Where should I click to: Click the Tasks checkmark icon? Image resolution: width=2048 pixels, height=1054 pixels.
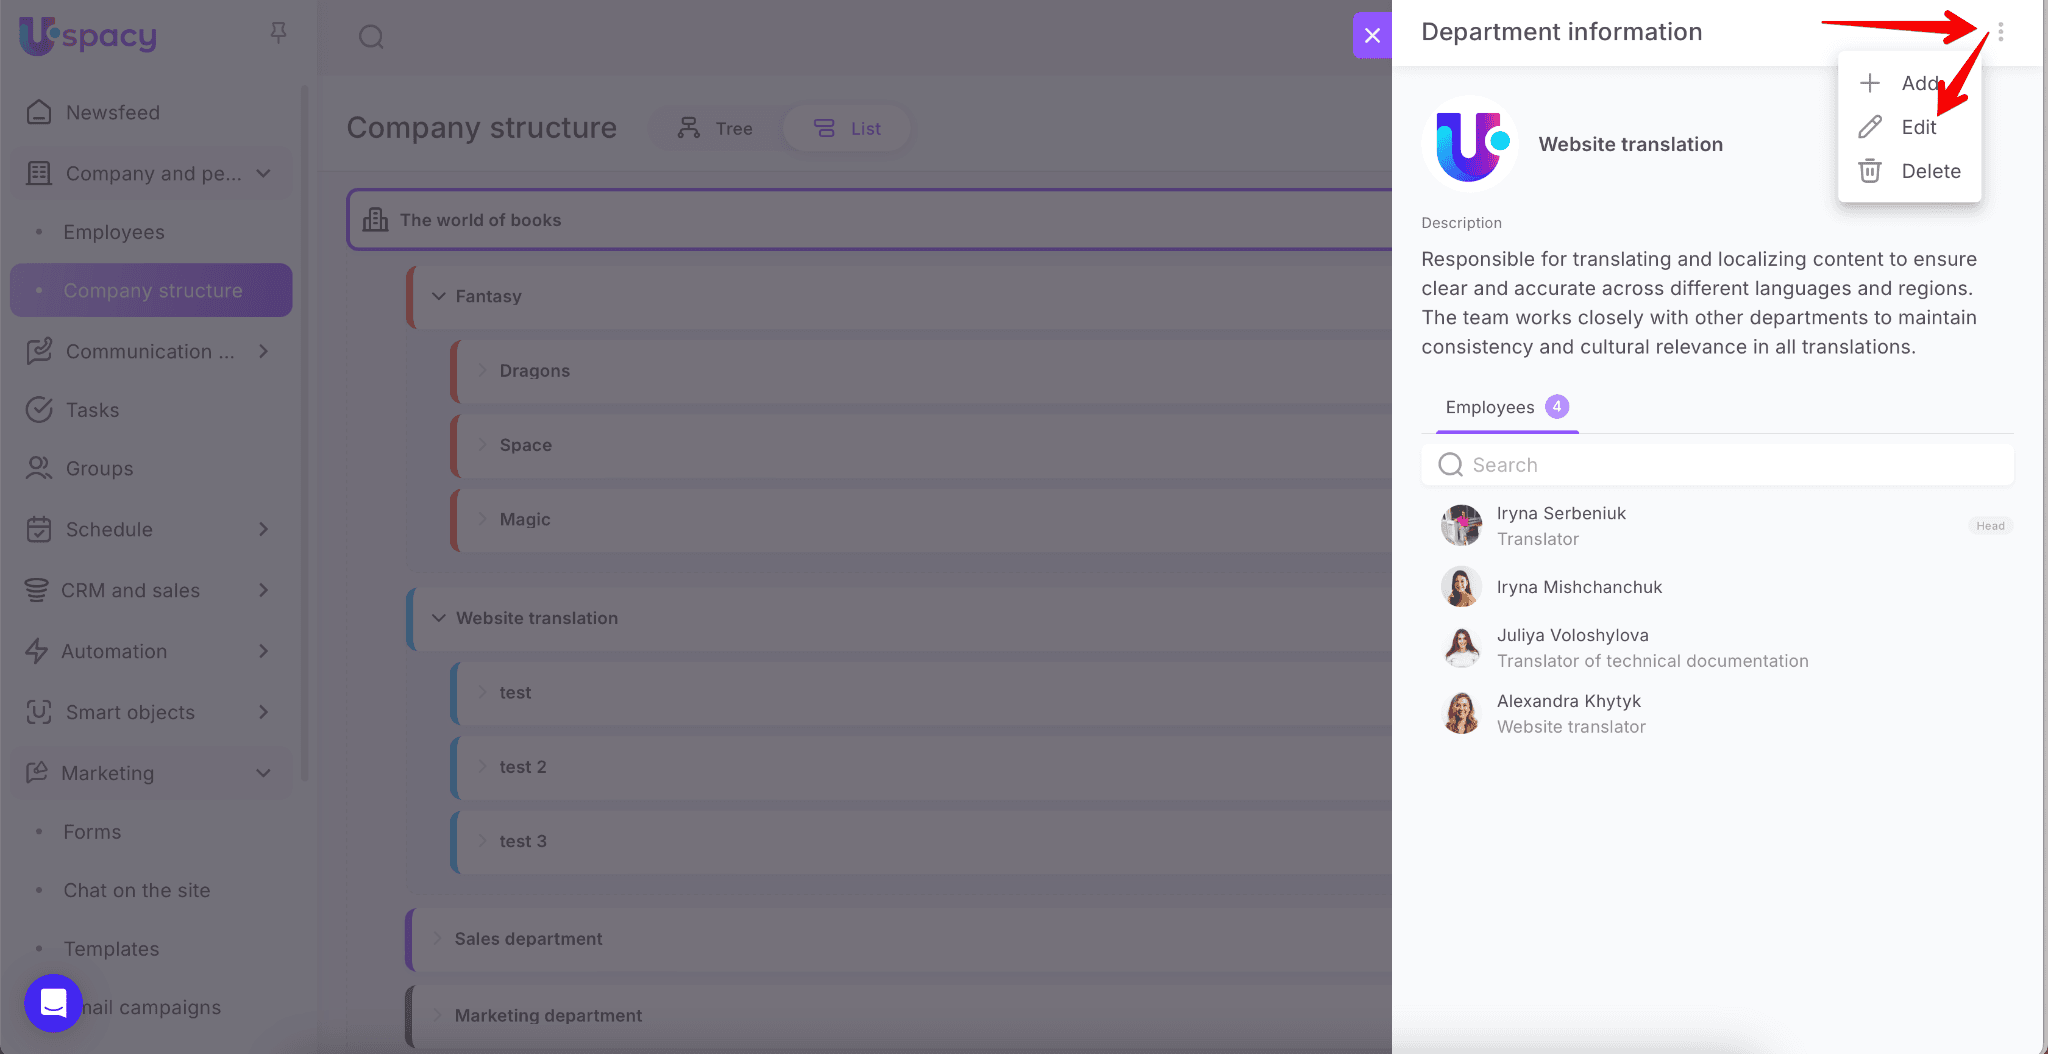[x=39, y=410]
